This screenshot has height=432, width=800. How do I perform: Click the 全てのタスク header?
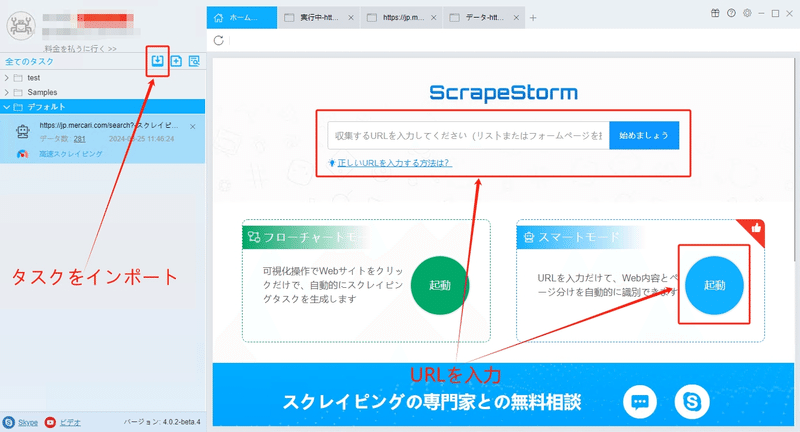tap(29, 62)
